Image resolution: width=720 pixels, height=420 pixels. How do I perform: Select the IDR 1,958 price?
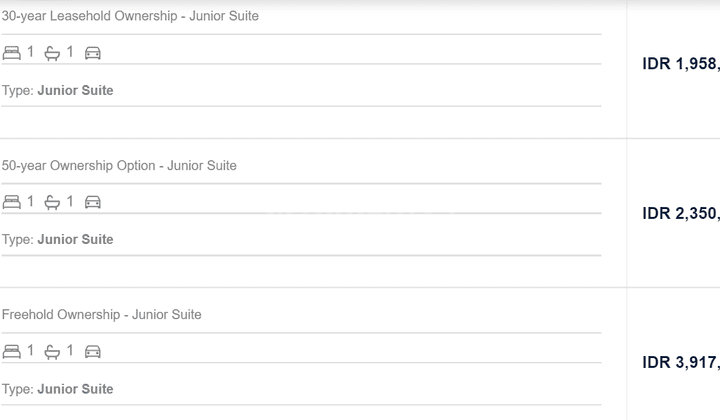tap(681, 64)
